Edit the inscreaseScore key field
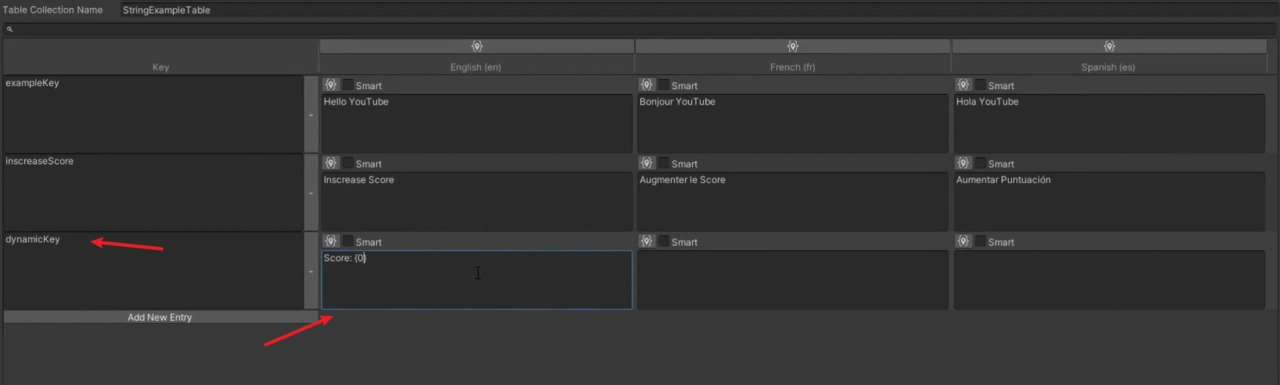 point(153,193)
